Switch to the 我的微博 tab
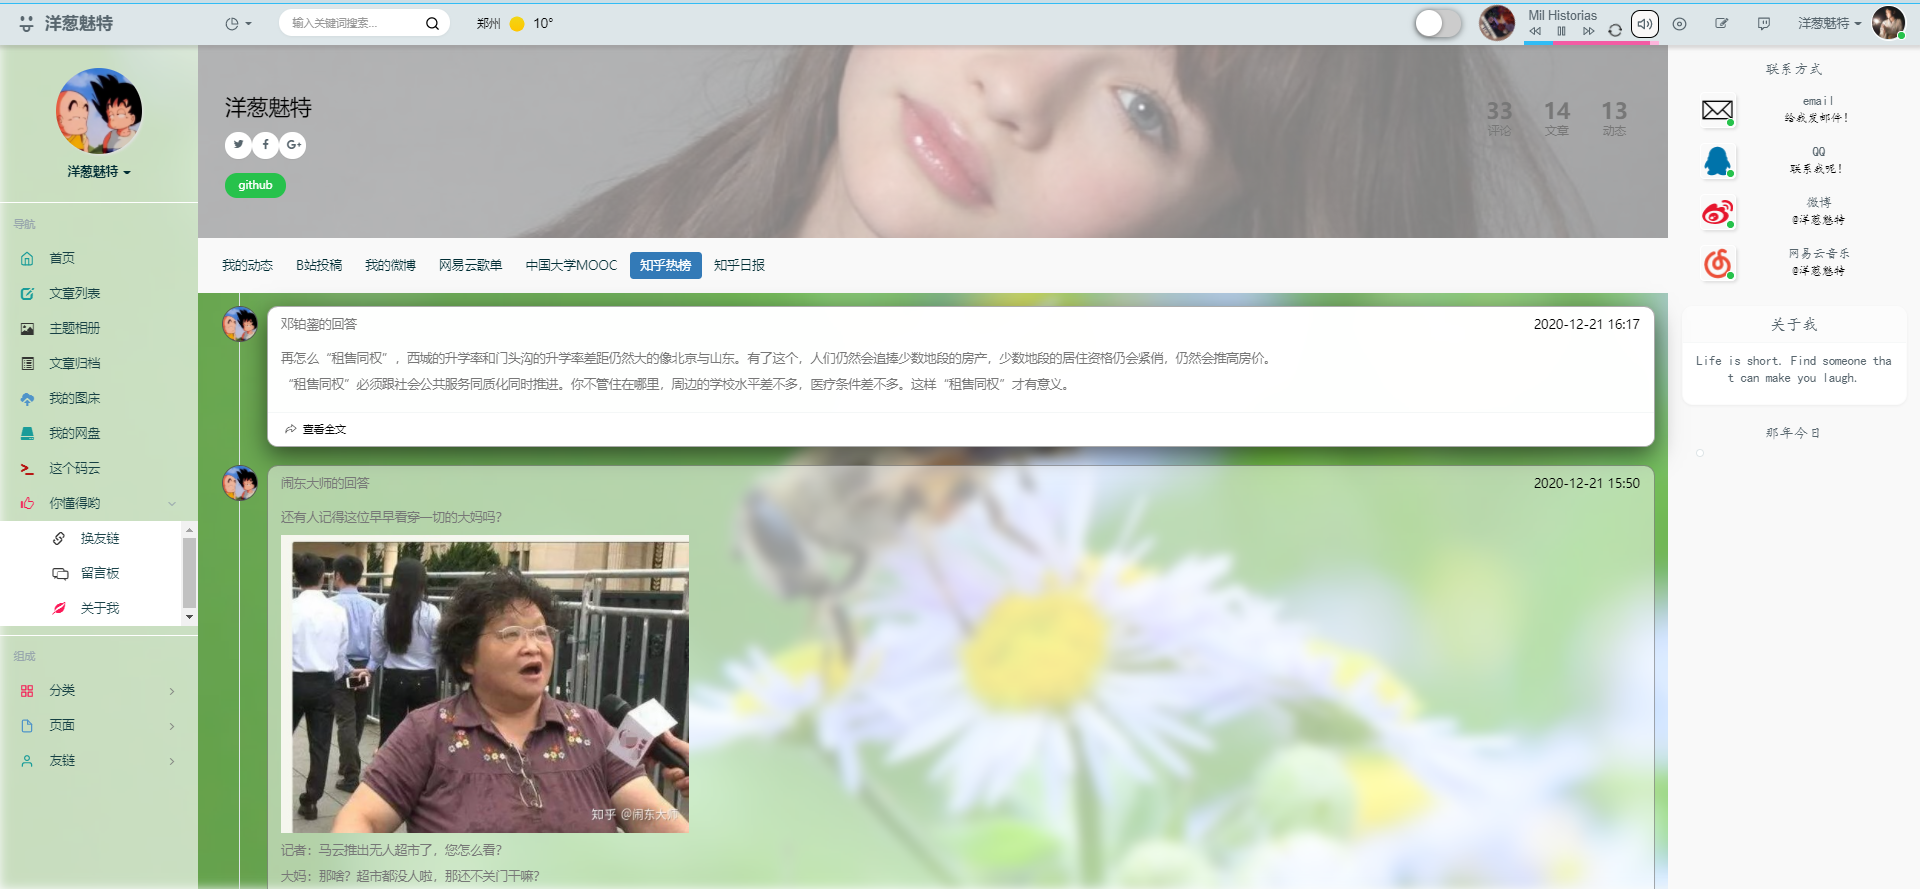The height and width of the screenshot is (889, 1920). (390, 265)
